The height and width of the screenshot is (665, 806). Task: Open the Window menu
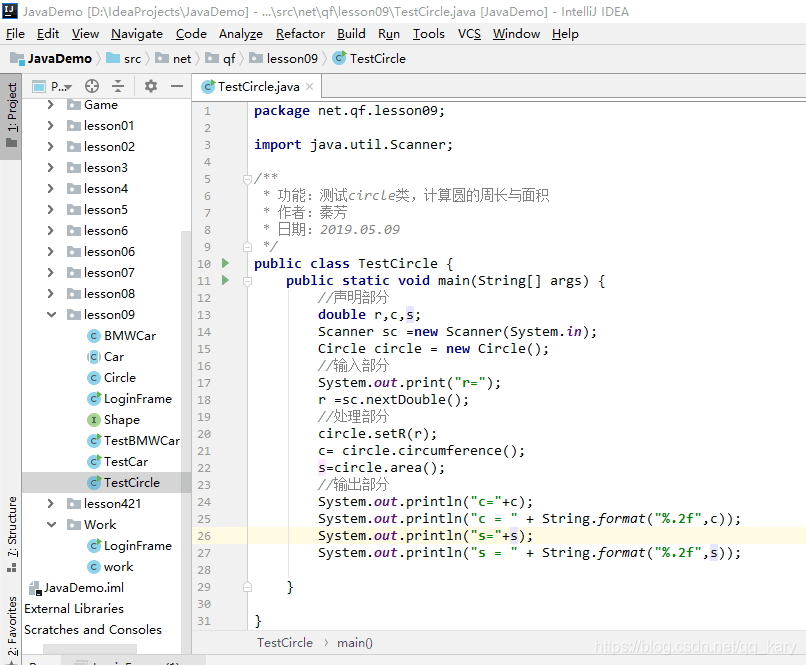pyautogui.click(x=516, y=34)
